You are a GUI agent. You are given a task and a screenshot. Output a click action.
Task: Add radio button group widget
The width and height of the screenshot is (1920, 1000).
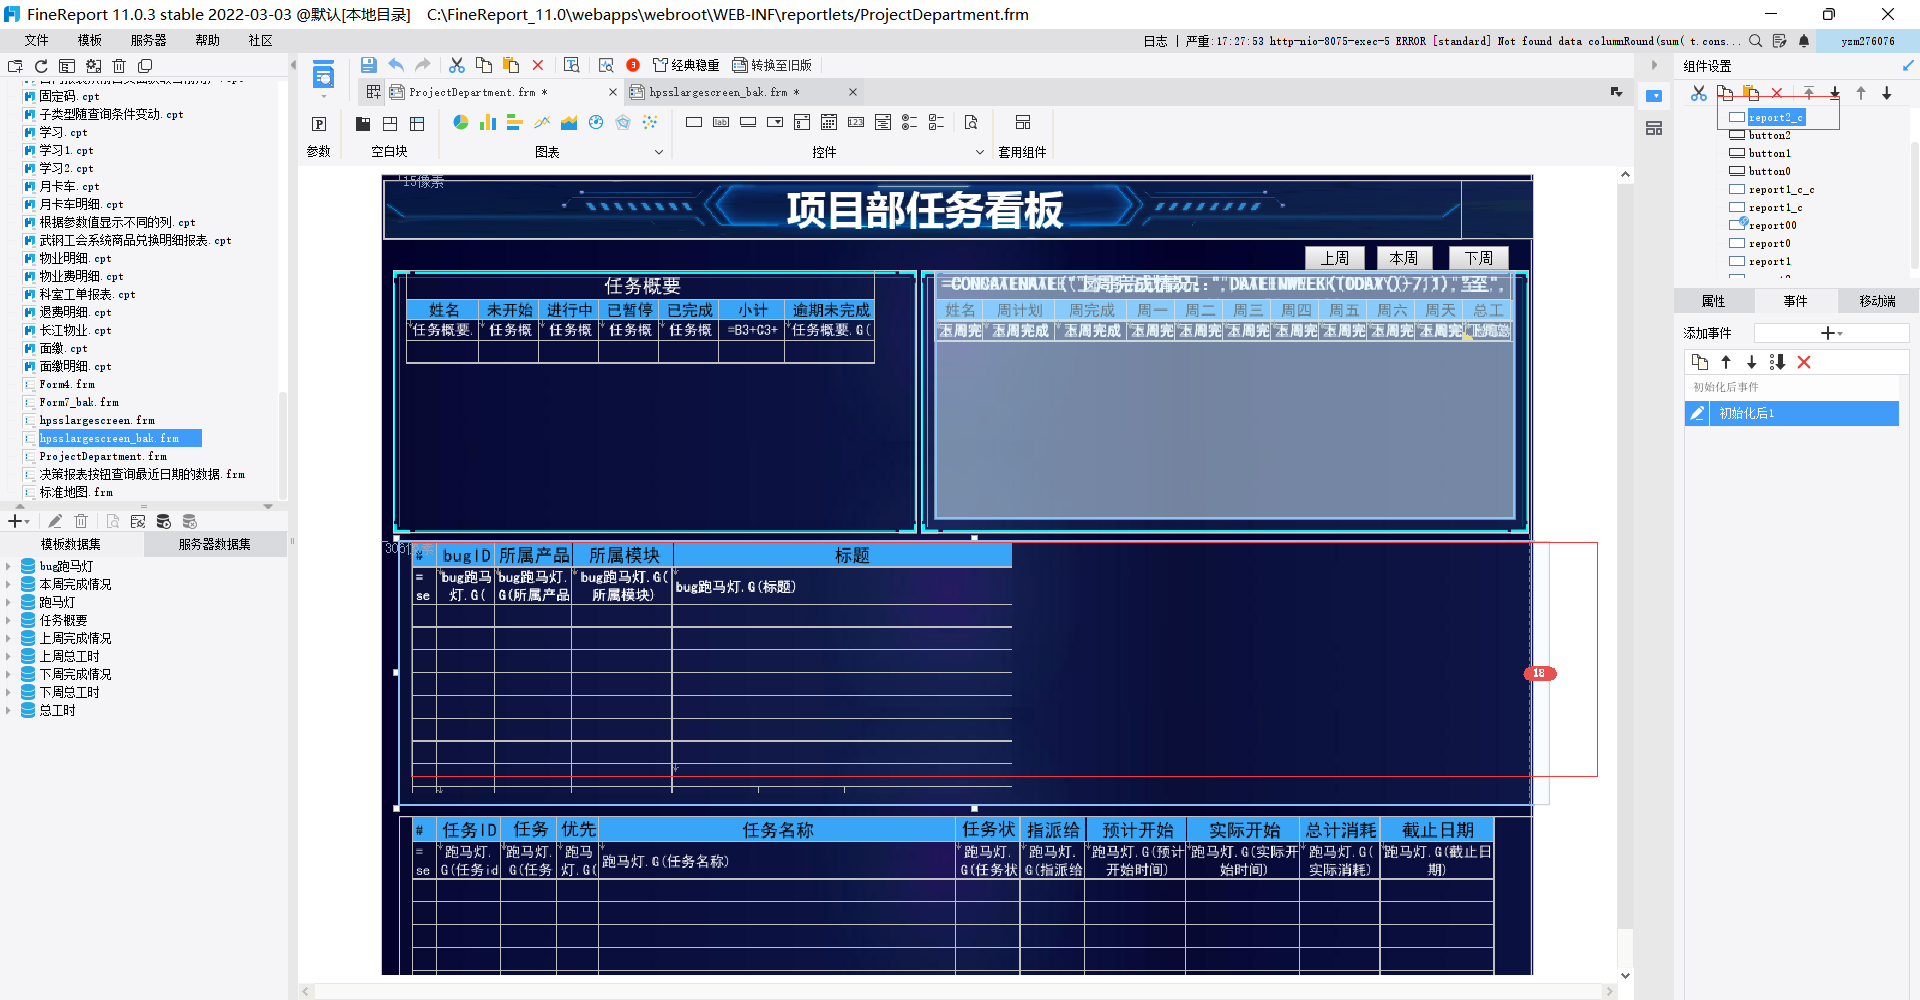(x=910, y=122)
